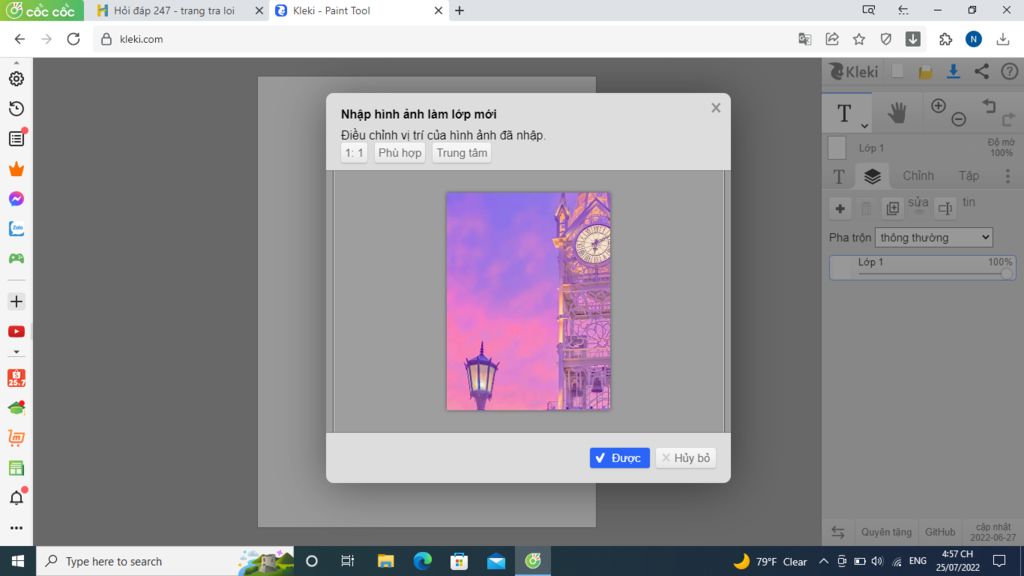Reload the kleki.com page
This screenshot has height=576, width=1024.
pyautogui.click(x=73, y=39)
